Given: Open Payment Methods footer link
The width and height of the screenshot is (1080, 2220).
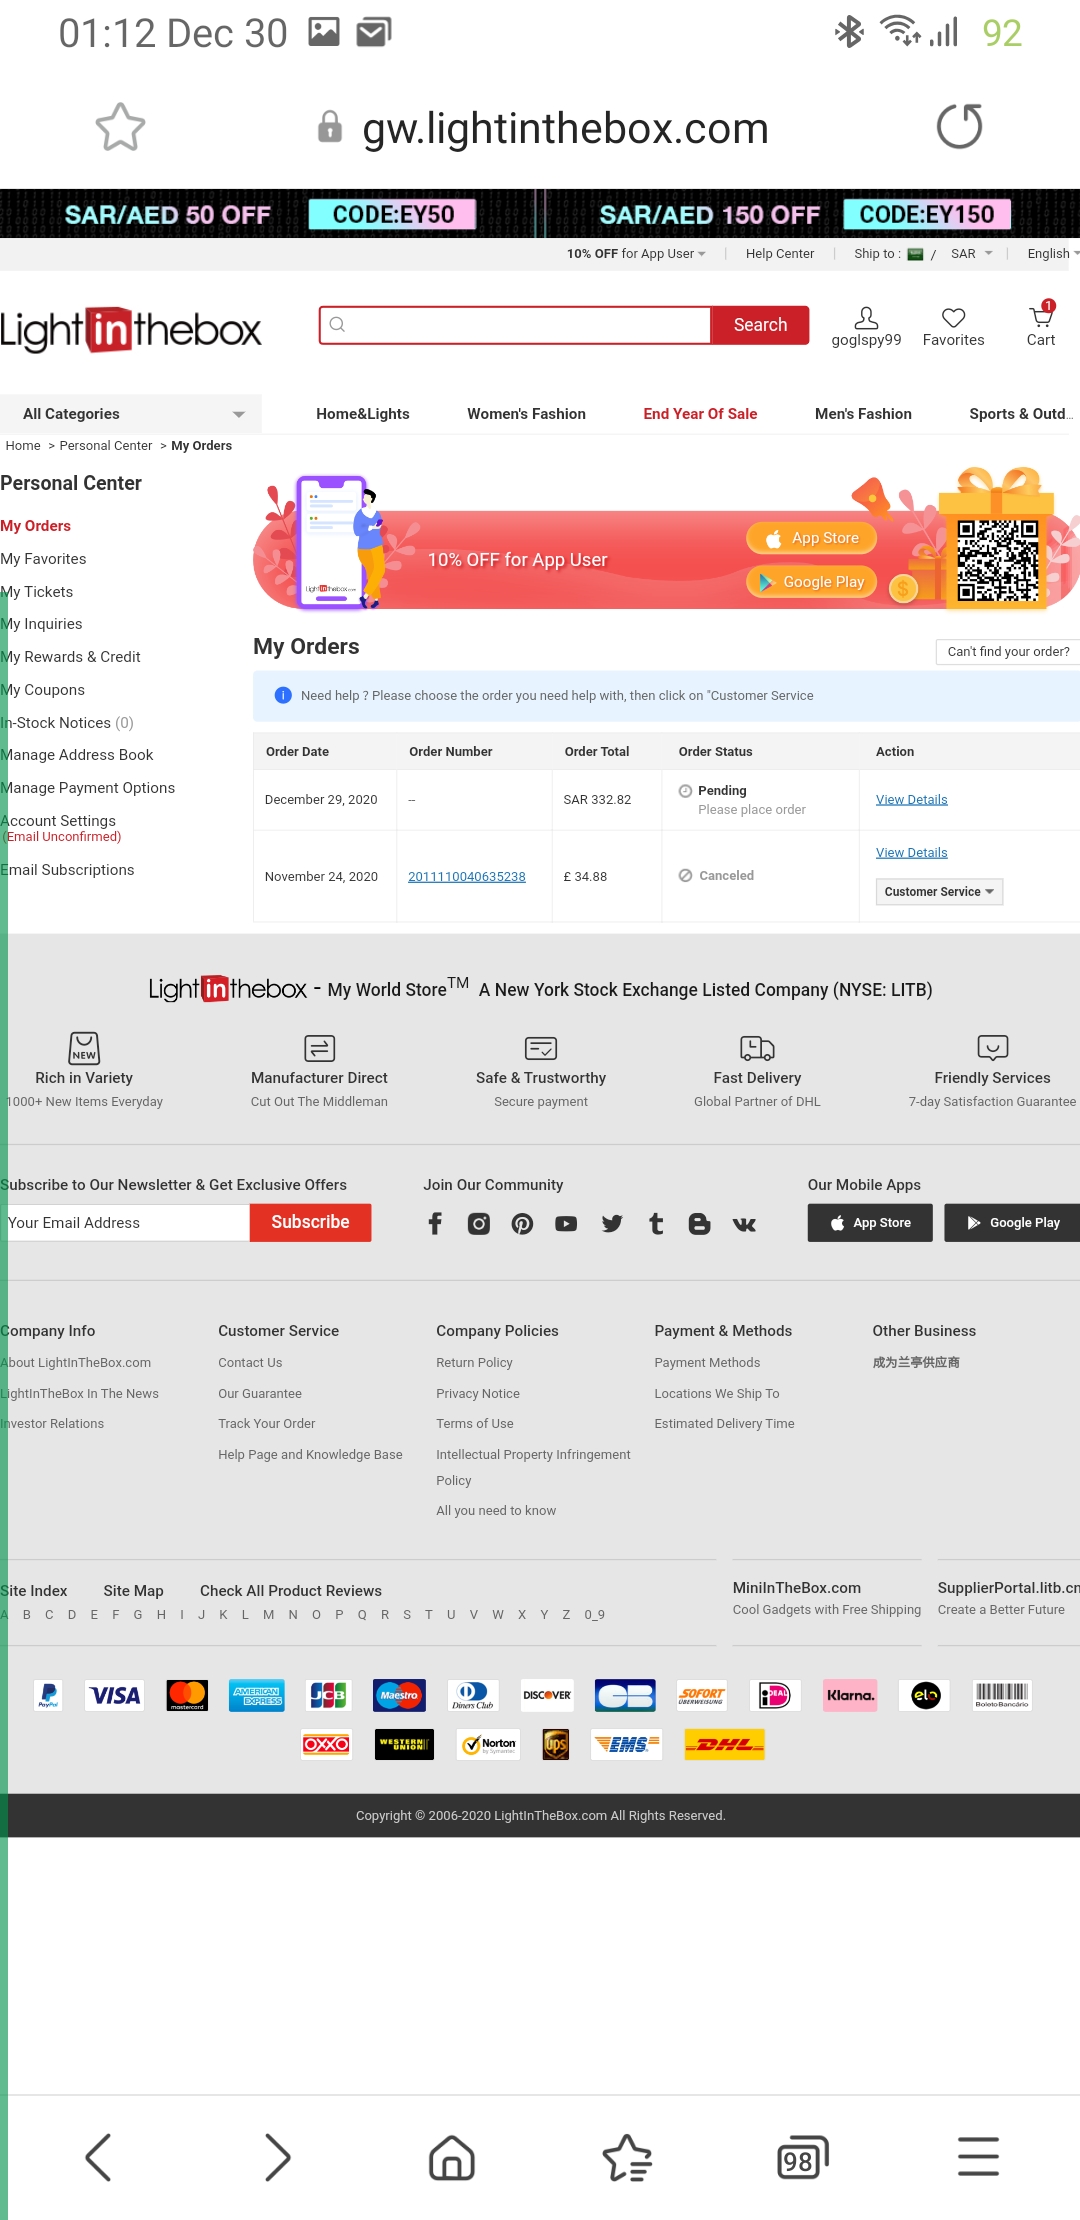Looking at the screenshot, I should pyautogui.click(x=707, y=1363).
